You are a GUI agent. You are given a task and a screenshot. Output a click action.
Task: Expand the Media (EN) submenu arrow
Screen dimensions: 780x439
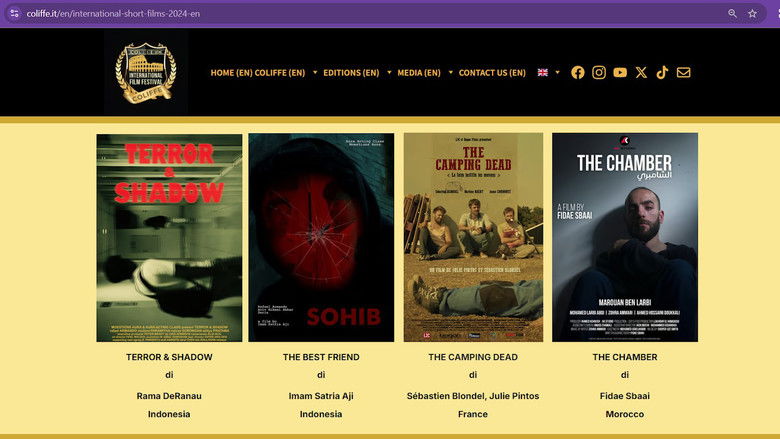click(x=450, y=72)
